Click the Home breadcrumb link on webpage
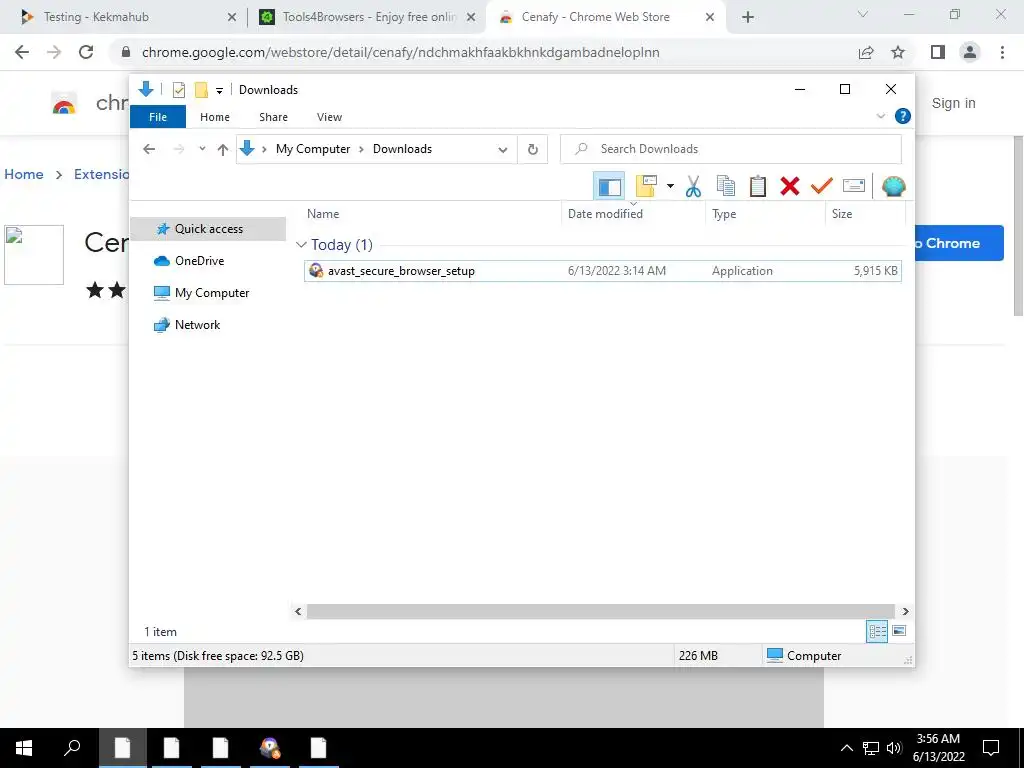 click(24, 174)
